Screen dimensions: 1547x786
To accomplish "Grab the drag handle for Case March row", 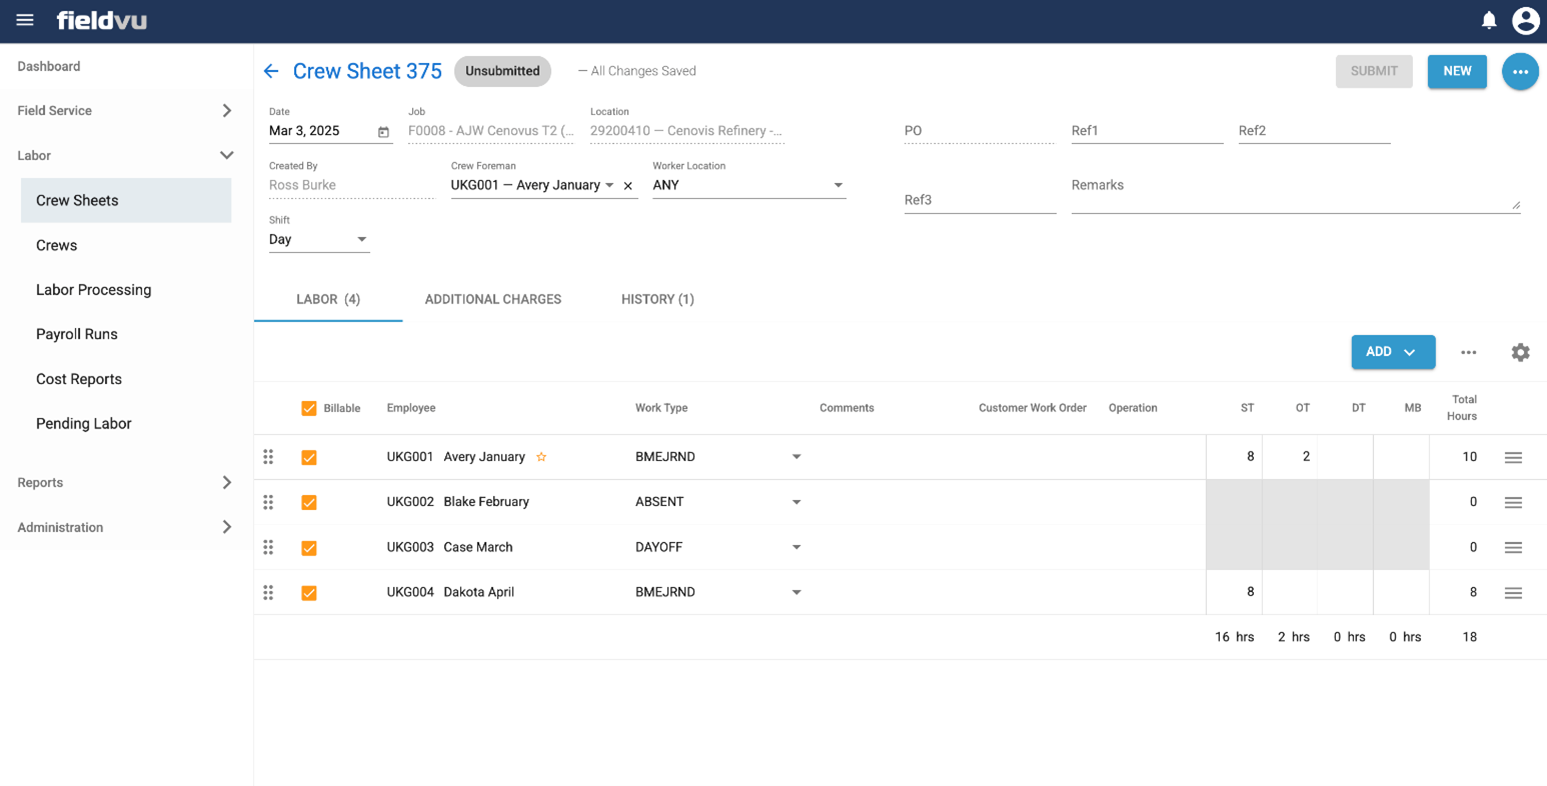I will pyautogui.click(x=268, y=547).
